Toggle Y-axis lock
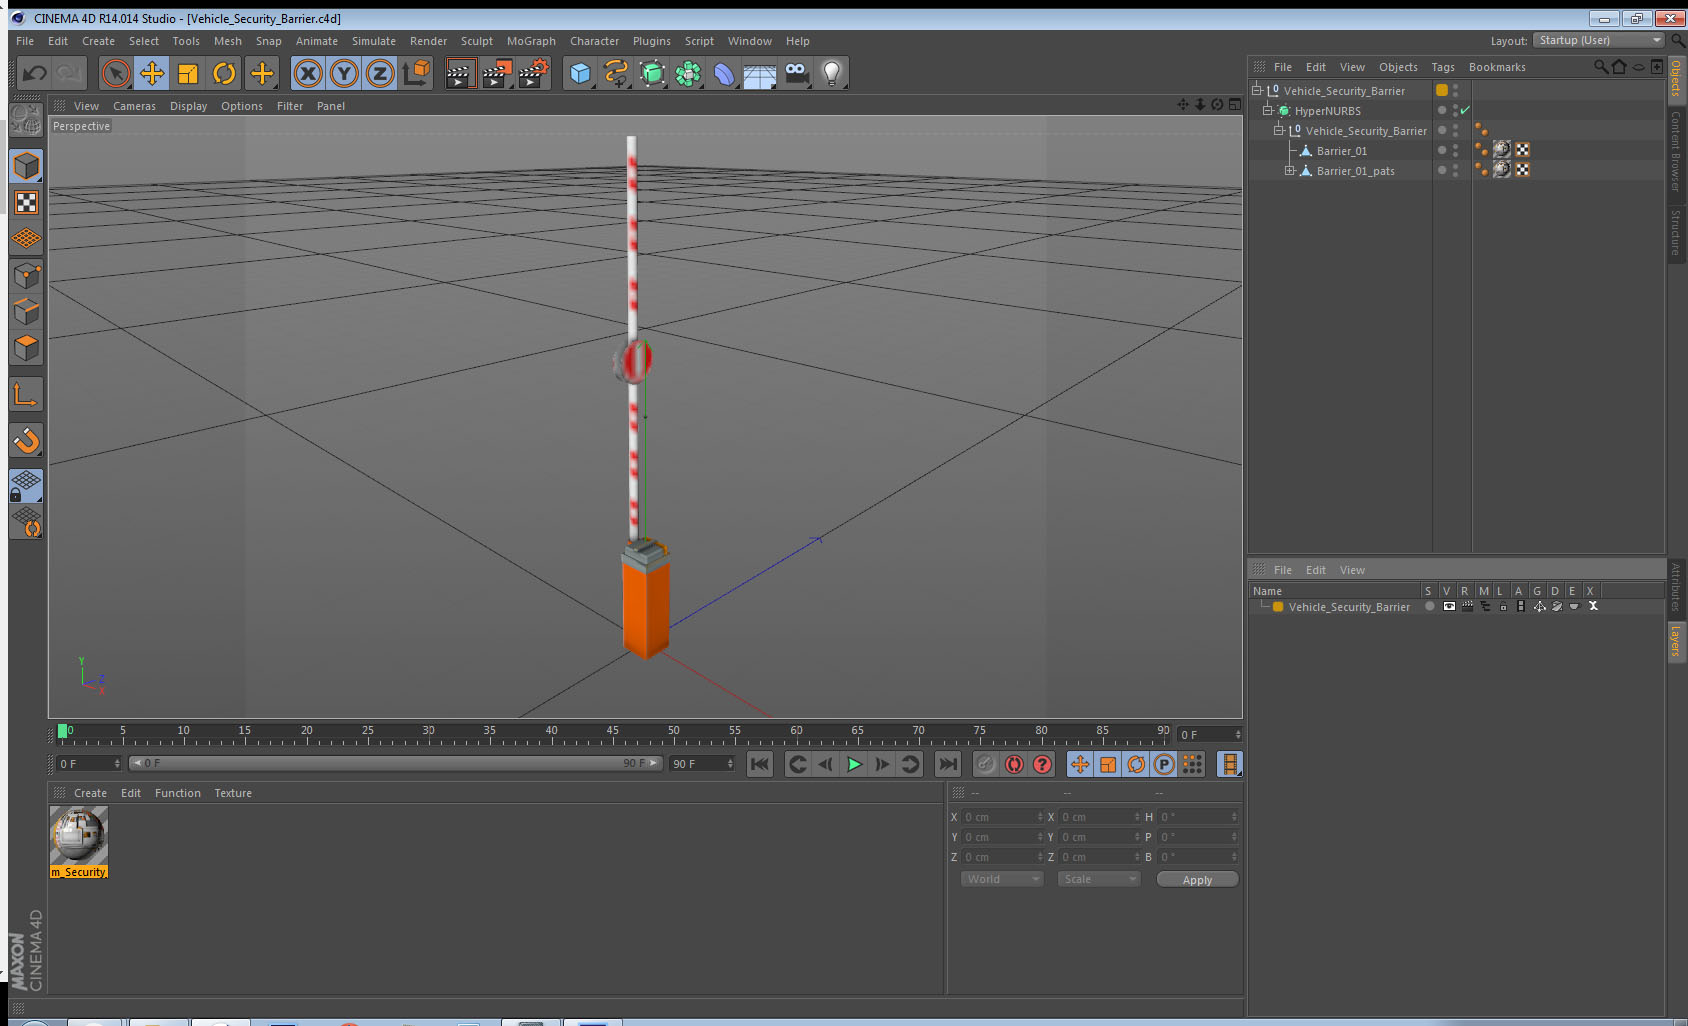 pyautogui.click(x=344, y=73)
